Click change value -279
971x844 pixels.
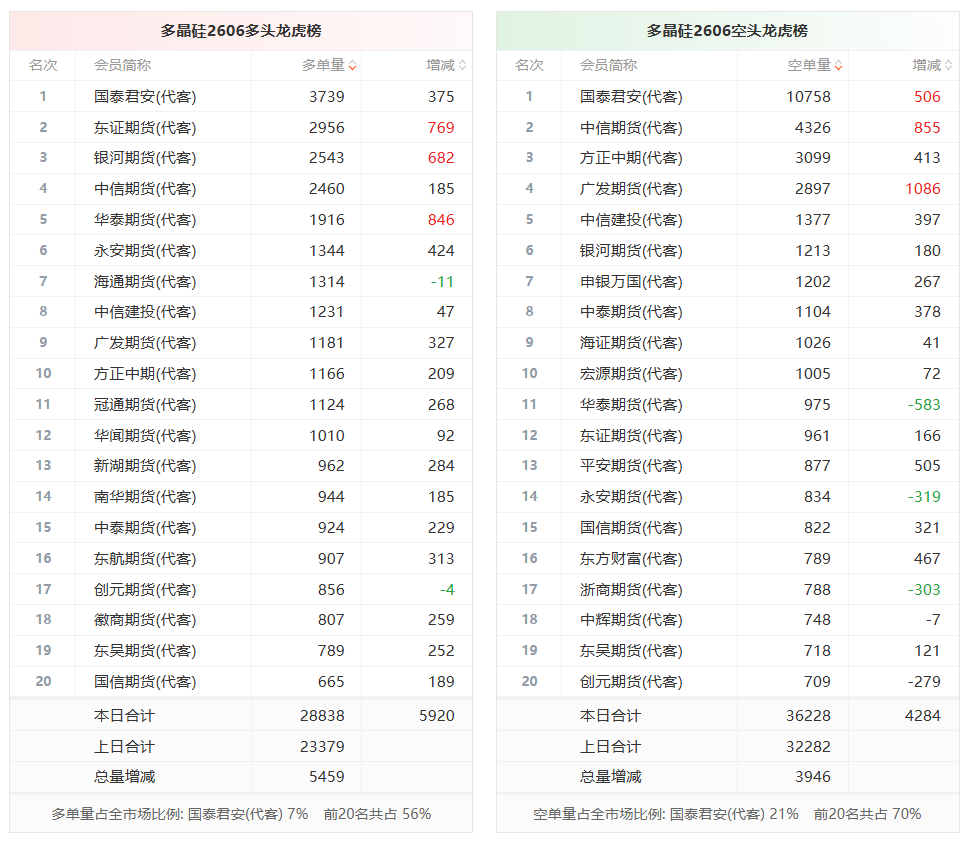(x=924, y=682)
